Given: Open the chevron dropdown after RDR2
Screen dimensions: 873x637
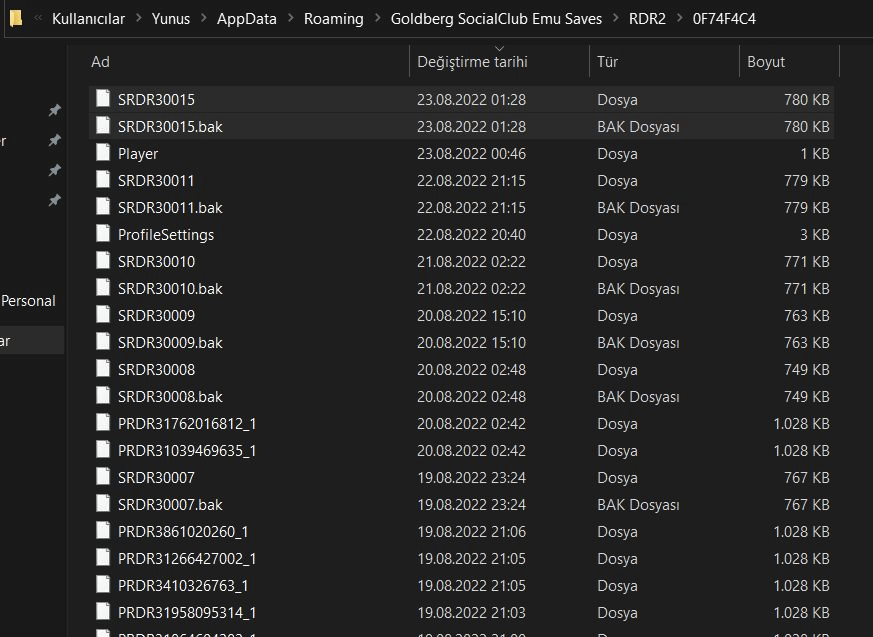Looking at the screenshot, I should pyautogui.click(x=679, y=18).
